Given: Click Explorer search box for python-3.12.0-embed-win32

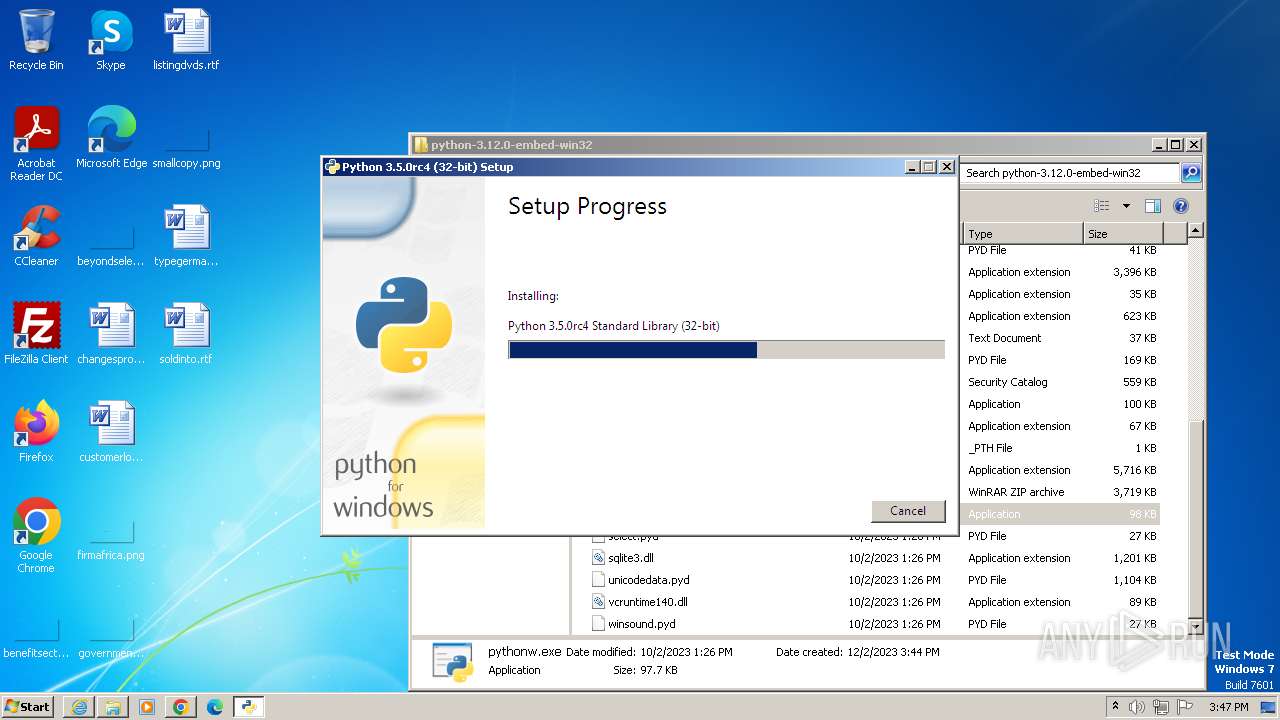Looking at the screenshot, I should pos(1070,173).
